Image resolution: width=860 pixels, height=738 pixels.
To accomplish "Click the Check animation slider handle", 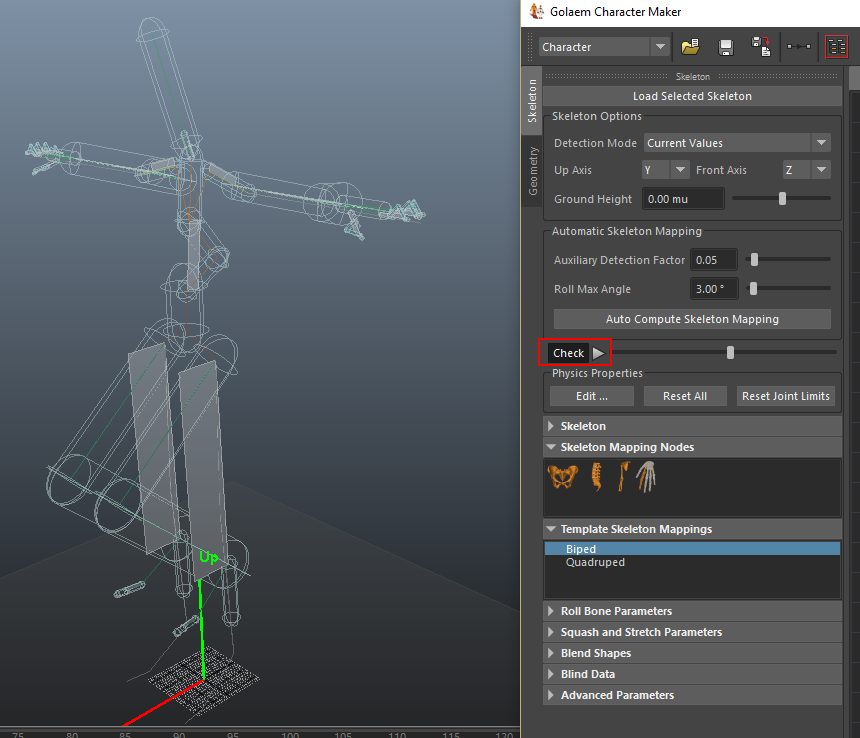I will [730, 353].
